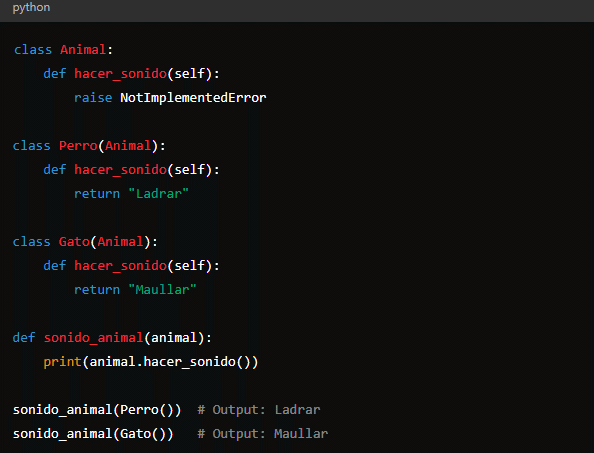Click 'def sonido_animal(animal):' line

click(112, 337)
